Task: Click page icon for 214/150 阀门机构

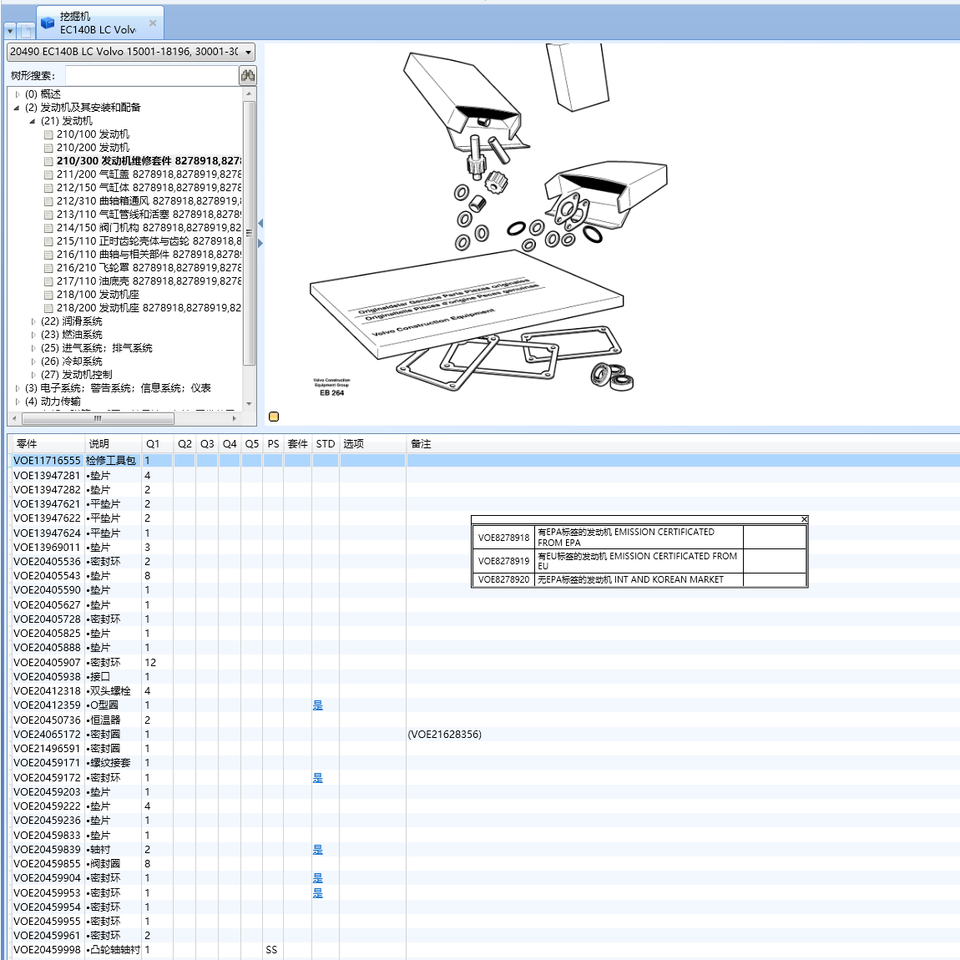Action: click(48, 228)
